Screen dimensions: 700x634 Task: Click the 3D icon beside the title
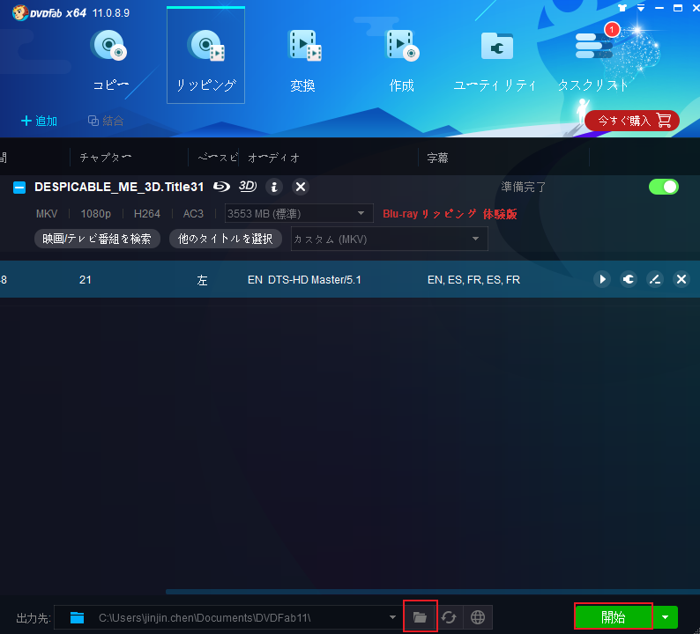point(248,186)
